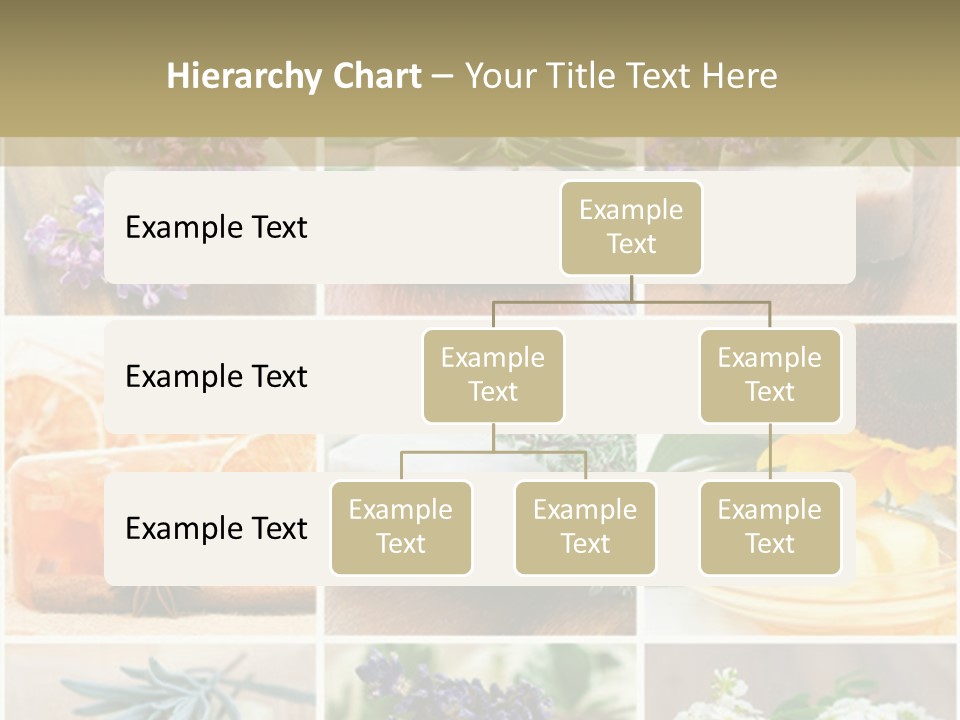Click the second row's "Example Text" label
The width and height of the screenshot is (960, 720).
pos(216,376)
